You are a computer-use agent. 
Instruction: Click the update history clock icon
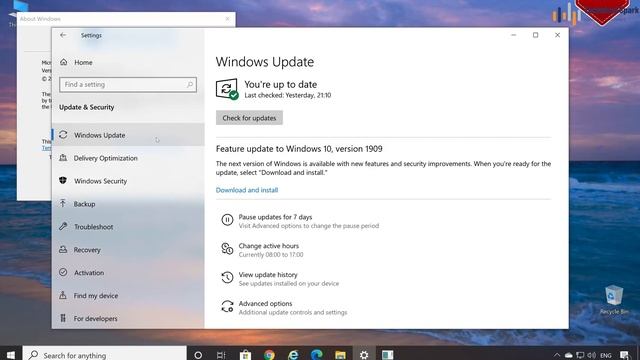pos(227,278)
